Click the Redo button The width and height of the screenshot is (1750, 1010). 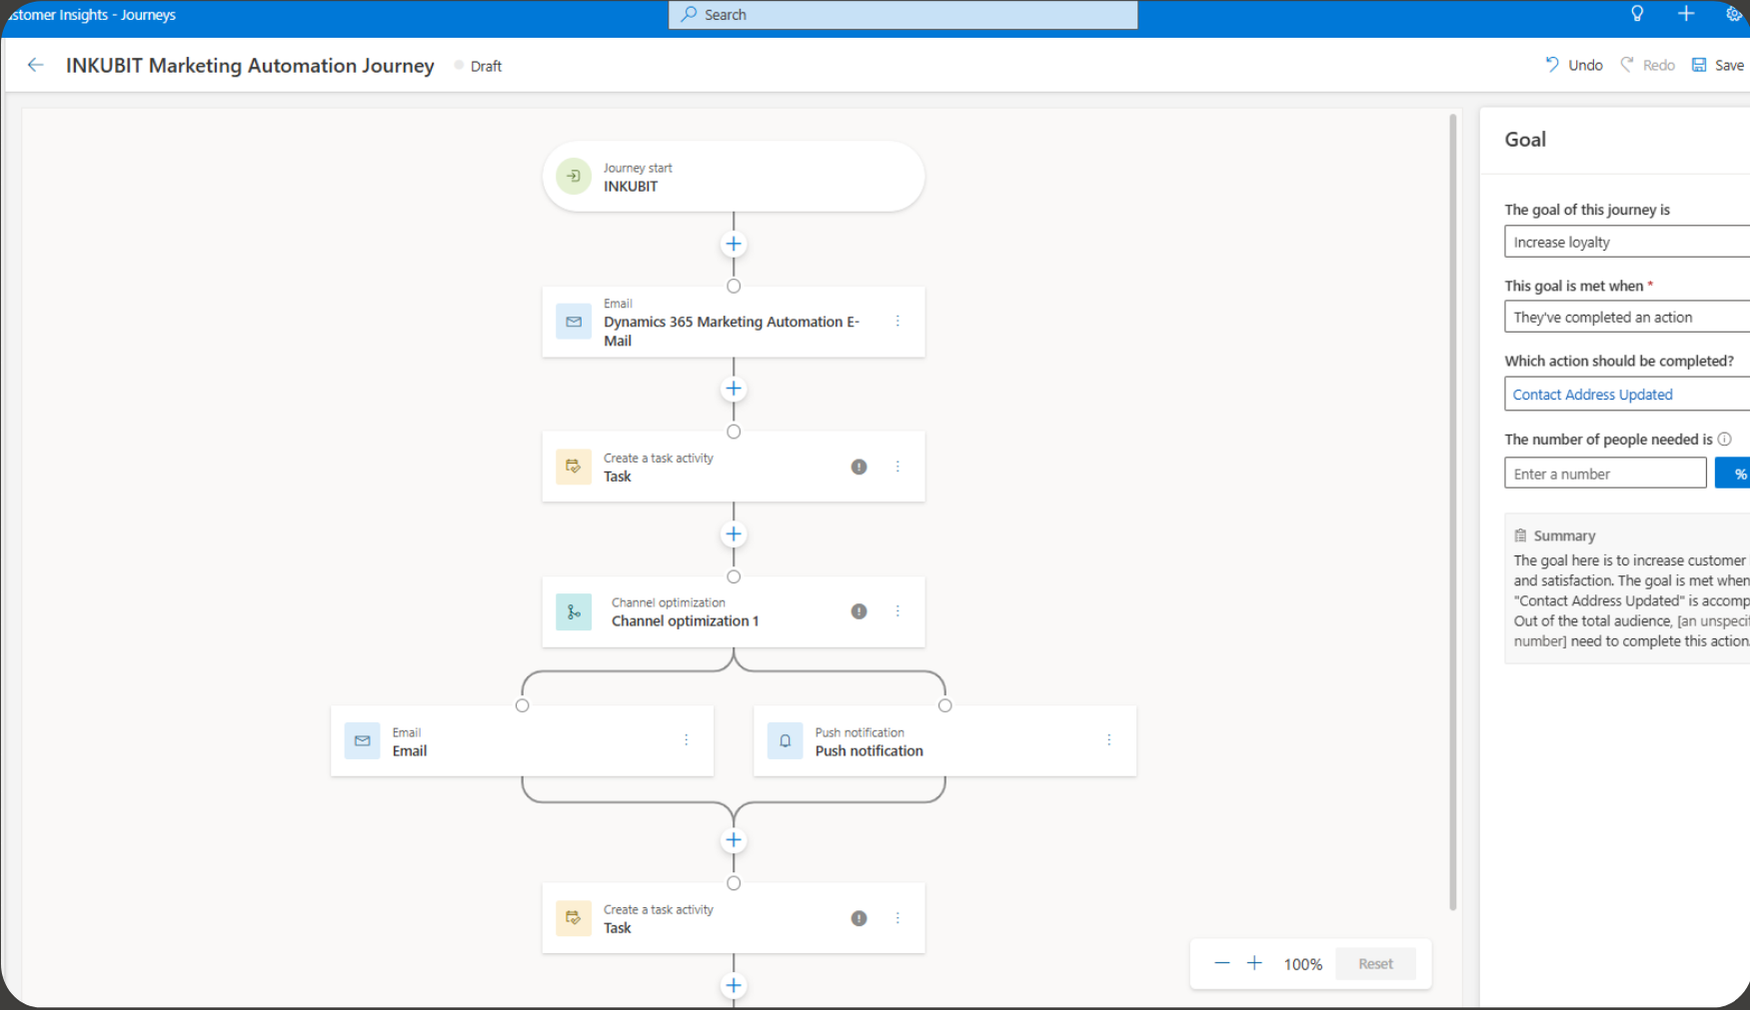pyautogui.click(x=1648, y=65)
